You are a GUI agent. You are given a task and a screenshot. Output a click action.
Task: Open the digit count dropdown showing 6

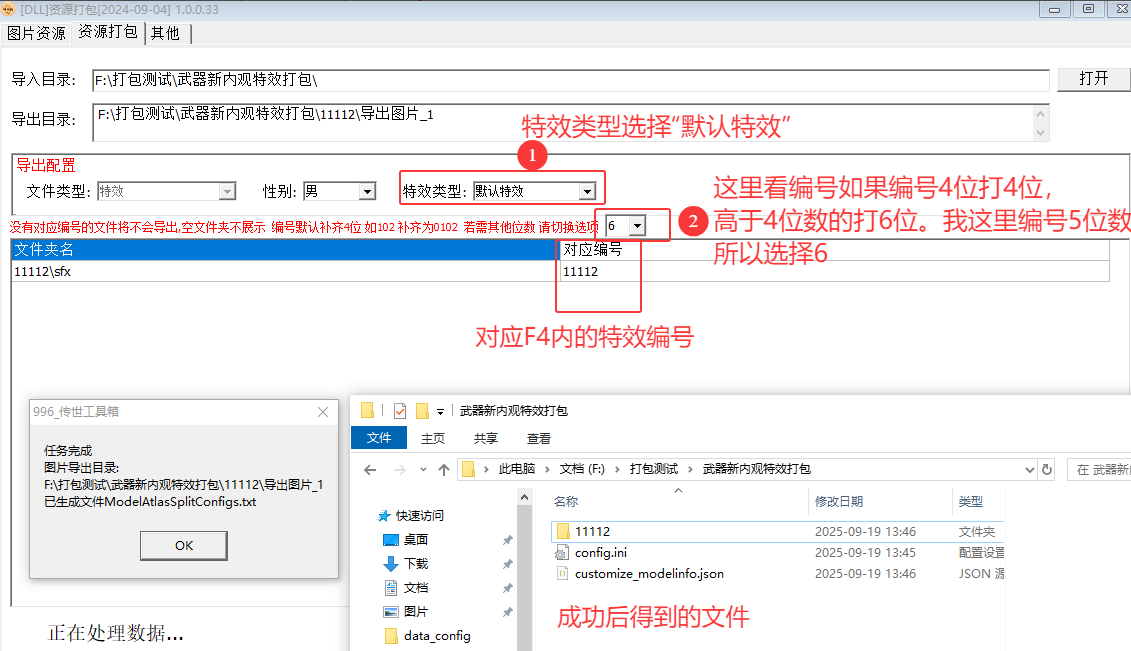(635, 227)
